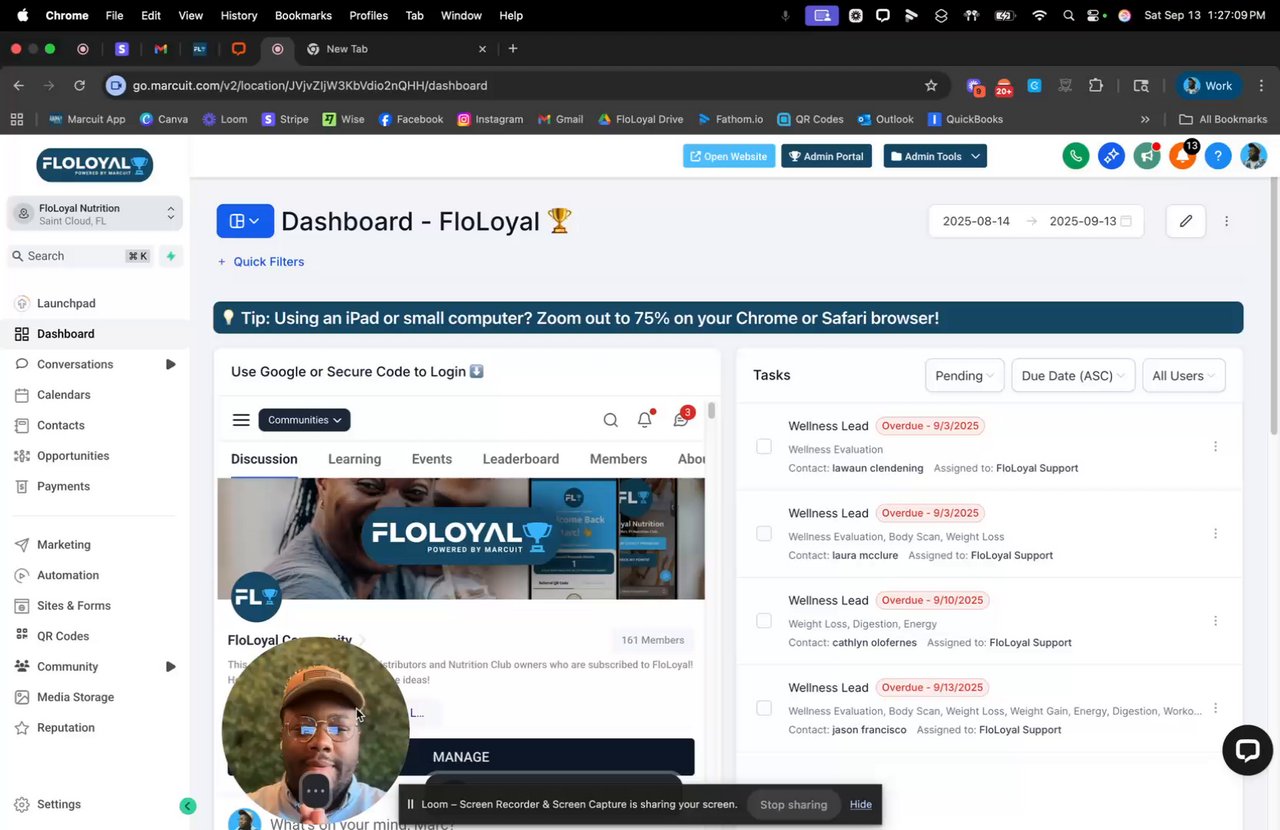The image size is (1280, 830).
Task: Open three-dot menu for laura mcclure task
Action: click(1215, 534)
